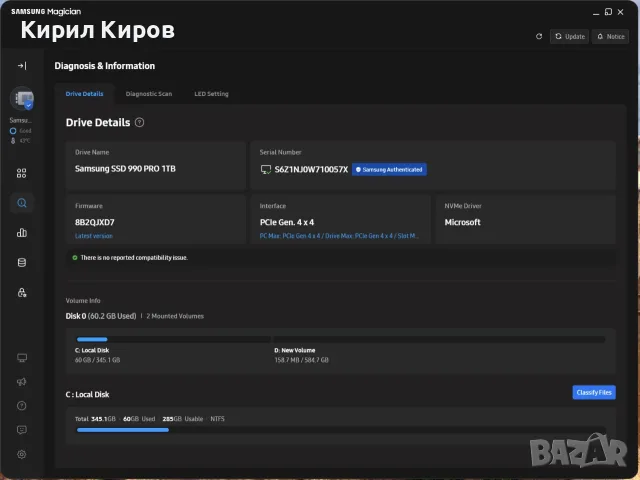Click the no reported compatibility issue message
The image size is (640, 480).
134,258
